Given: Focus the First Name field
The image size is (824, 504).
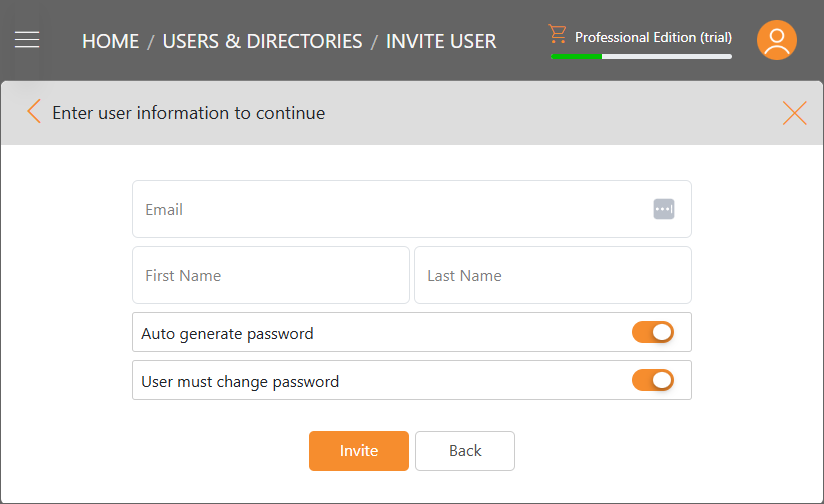Looking at the screenshot, I should 271,275.
